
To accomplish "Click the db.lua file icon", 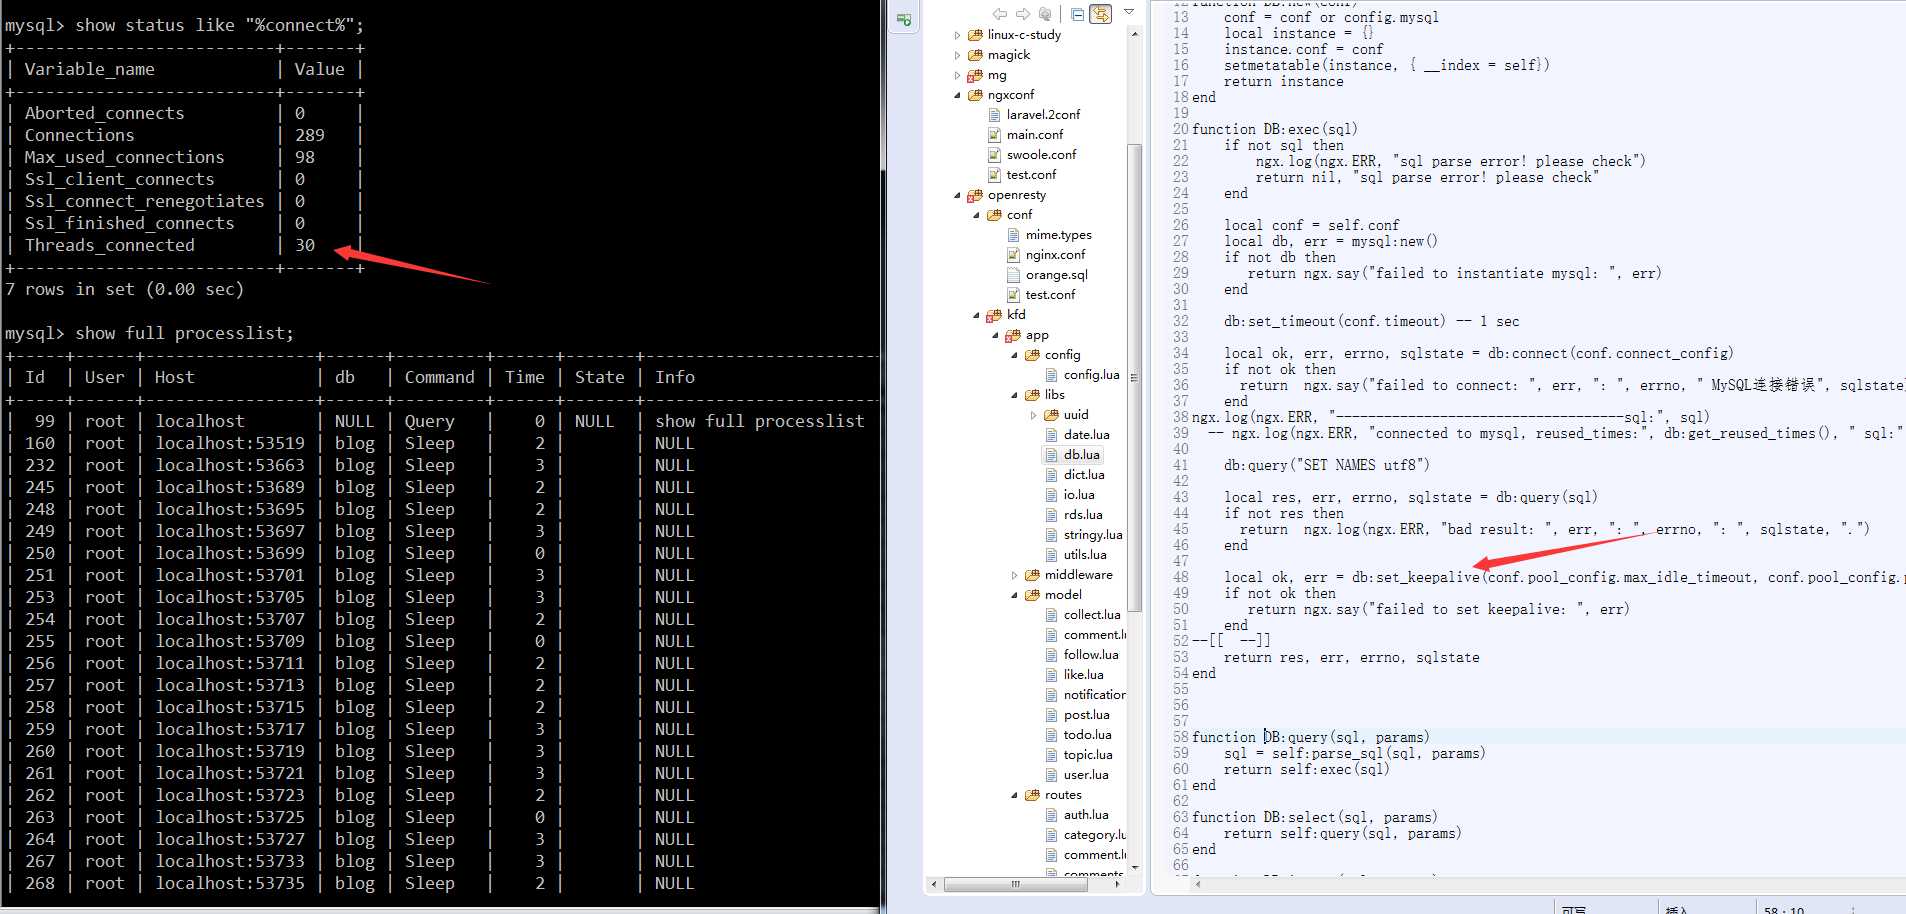I will click(1051, 455).
